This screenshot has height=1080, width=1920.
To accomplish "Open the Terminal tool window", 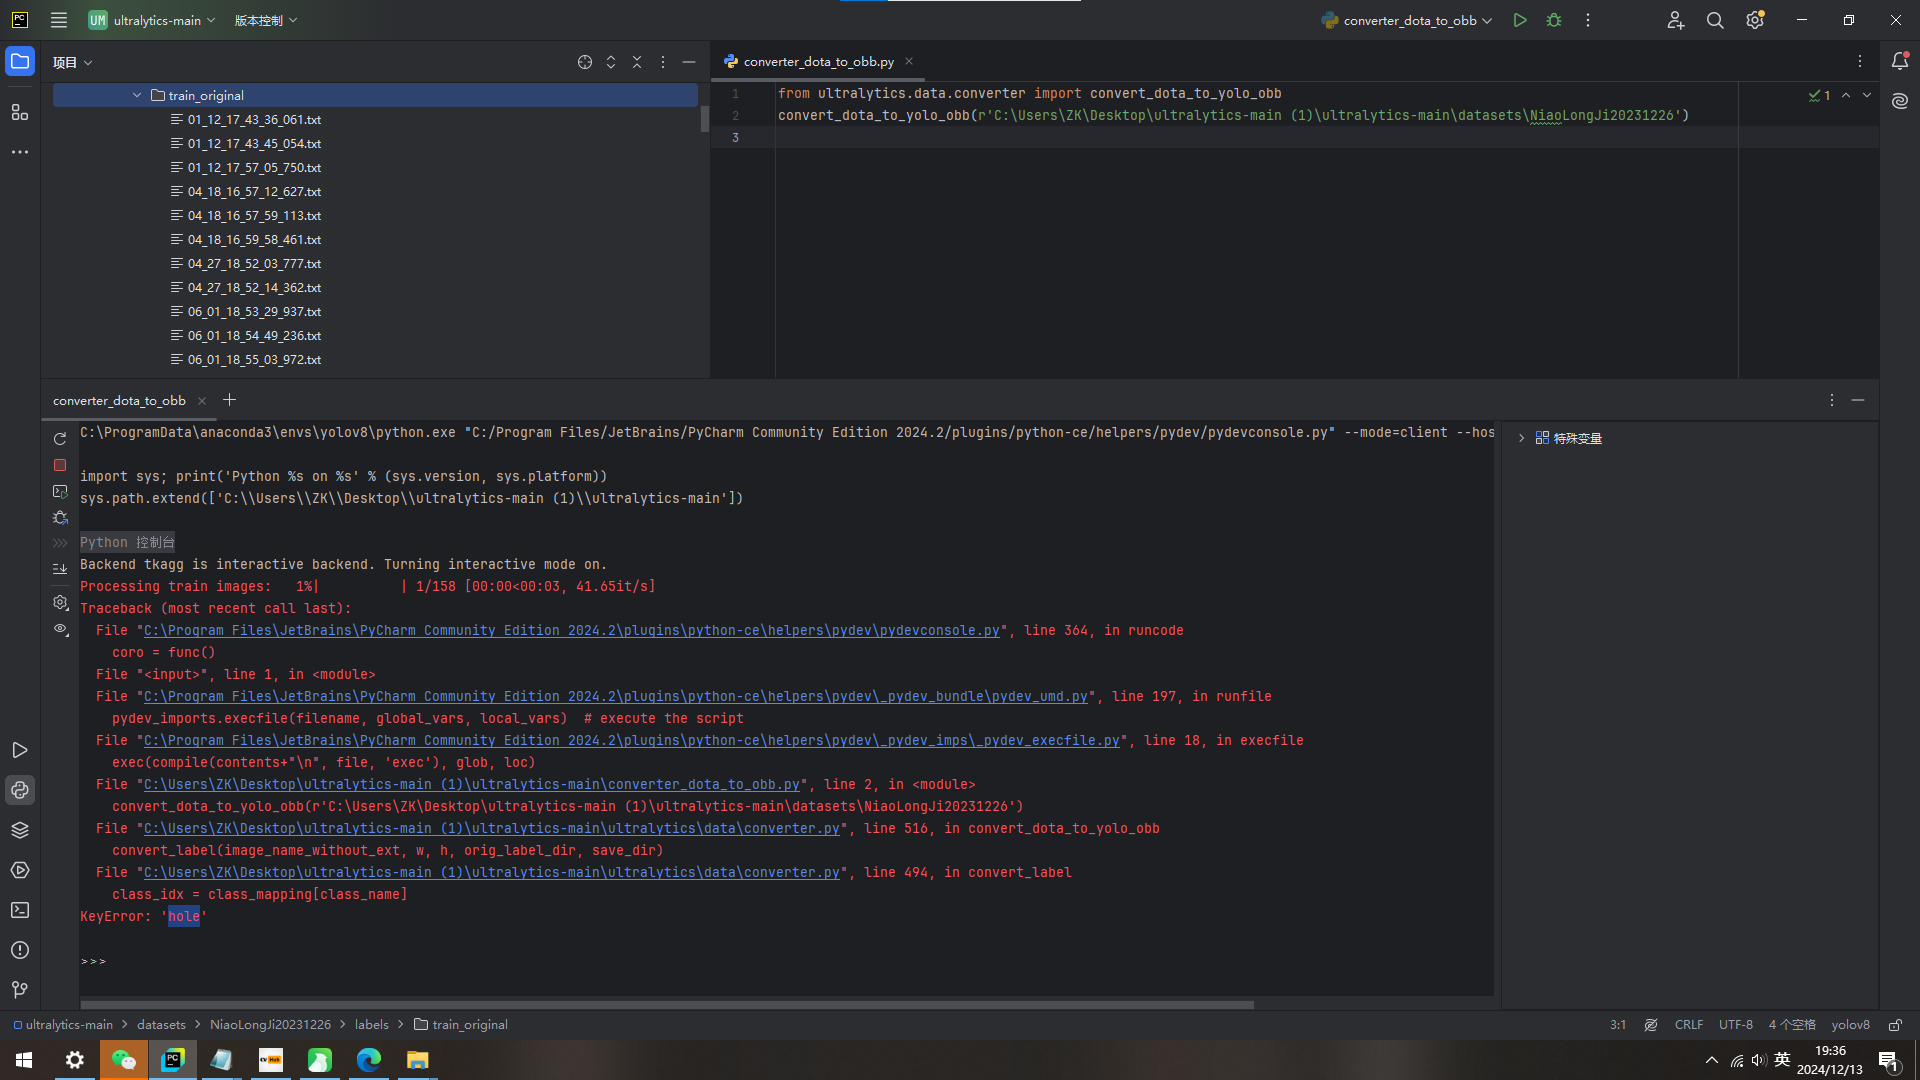I will 20,910.
